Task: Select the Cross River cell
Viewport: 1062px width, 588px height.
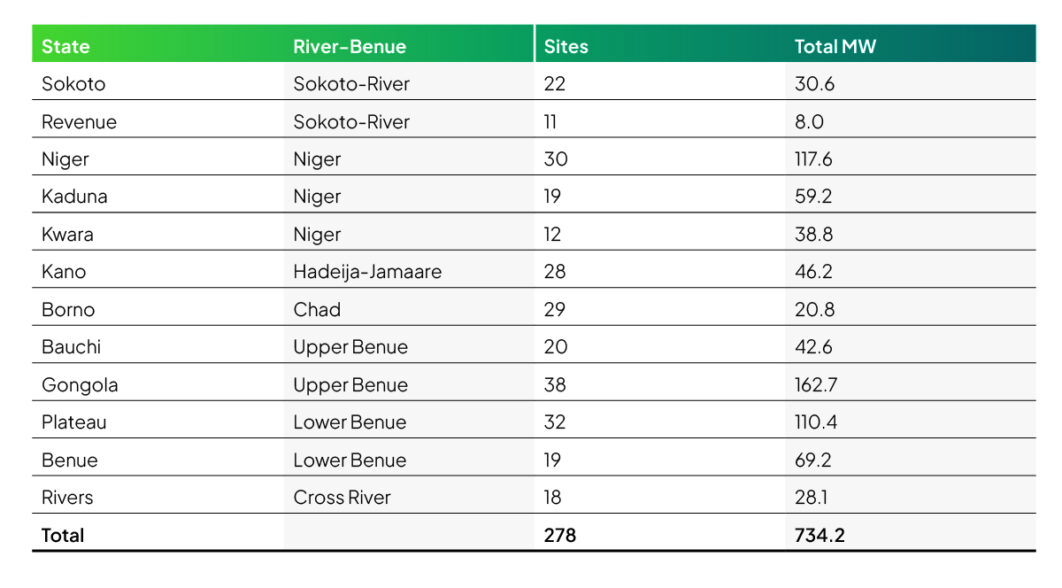Action: pos(341,497)
